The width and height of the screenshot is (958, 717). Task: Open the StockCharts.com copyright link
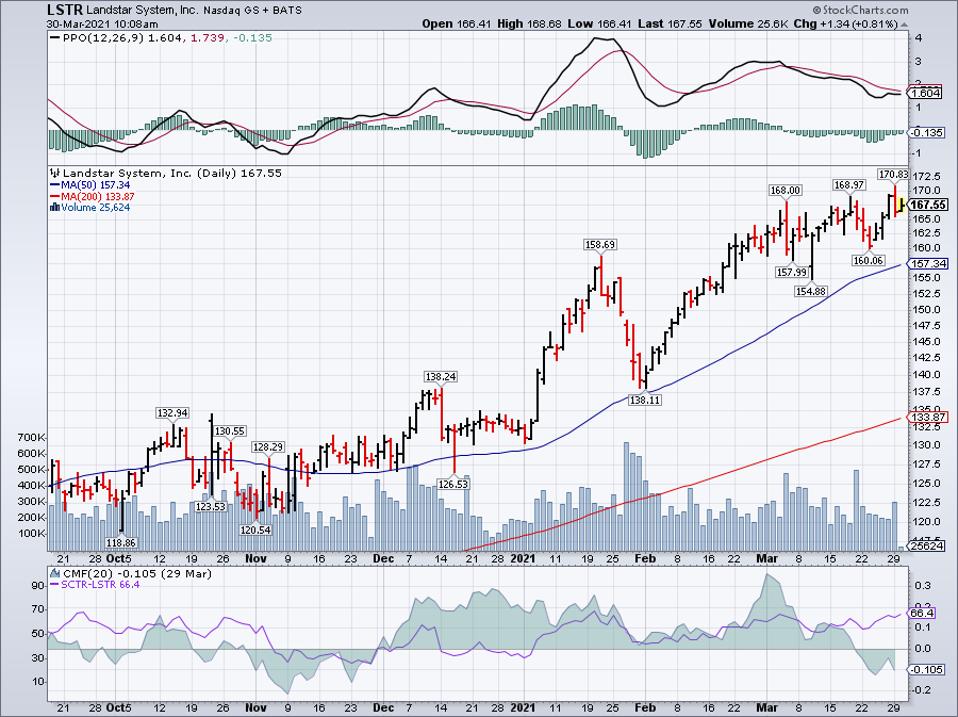point(861,10)
